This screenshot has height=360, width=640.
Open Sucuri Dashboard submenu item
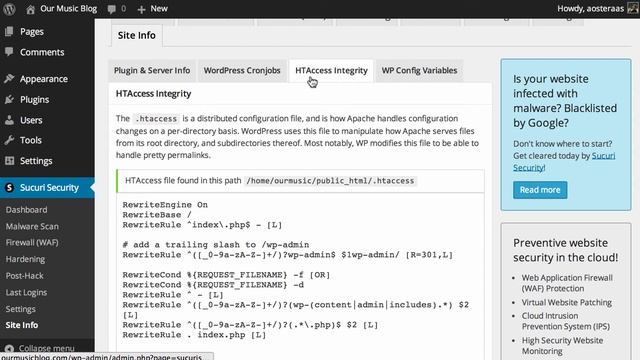pos(27,210)
